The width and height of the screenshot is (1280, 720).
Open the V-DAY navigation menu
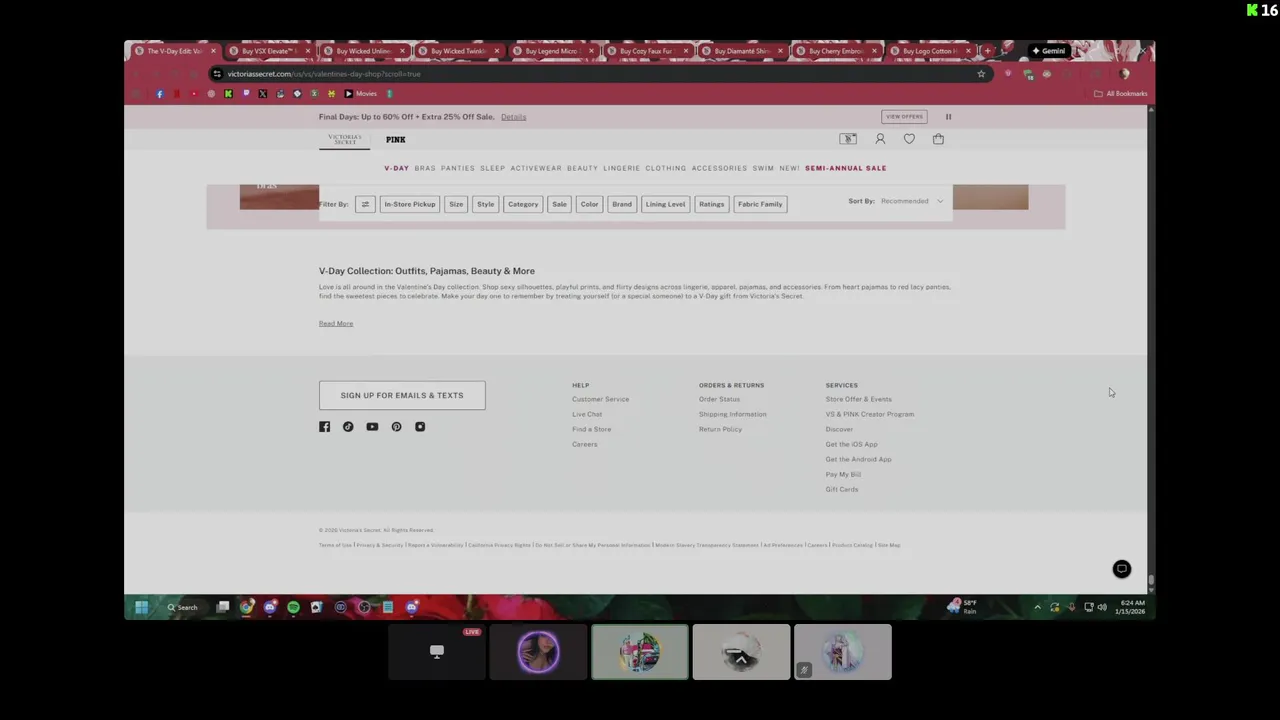[397, 168]
